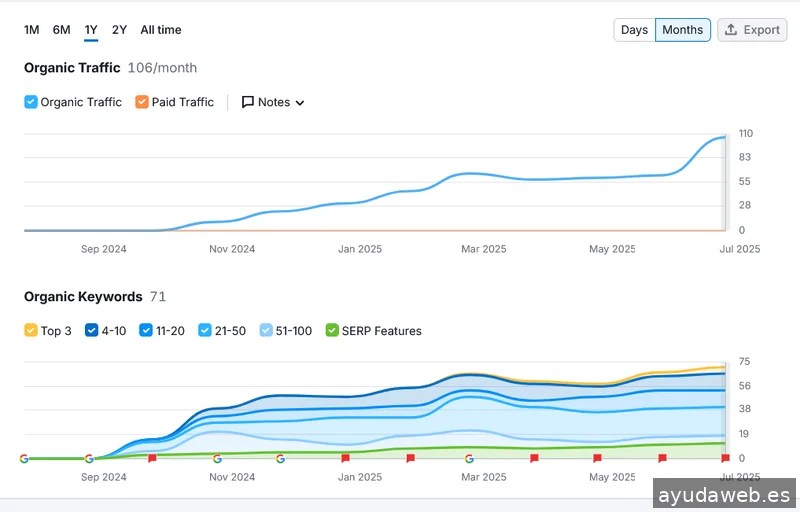Click the Organic Traffic line peak at Jul 2025

point(724,137)
